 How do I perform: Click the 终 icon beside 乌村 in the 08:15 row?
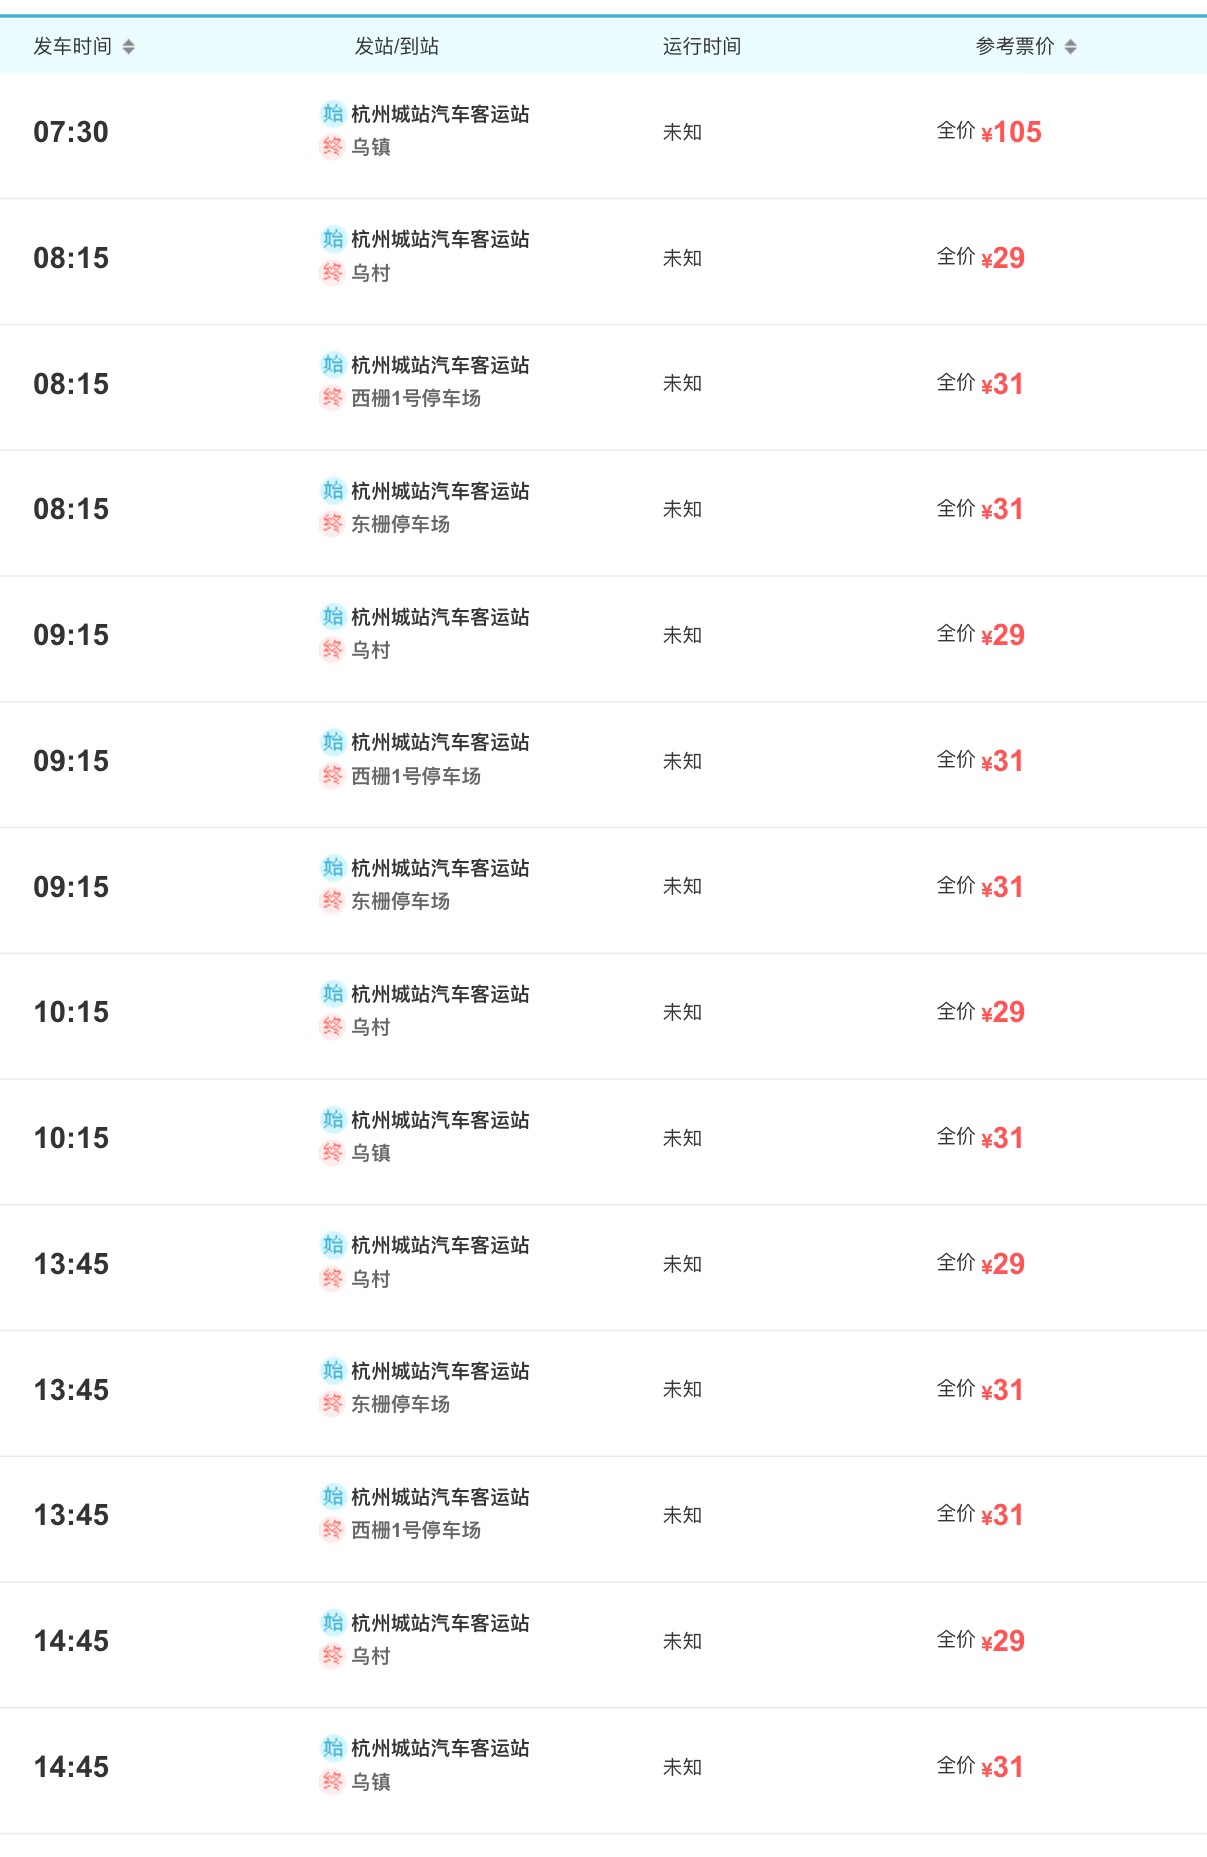coord(332,272)
